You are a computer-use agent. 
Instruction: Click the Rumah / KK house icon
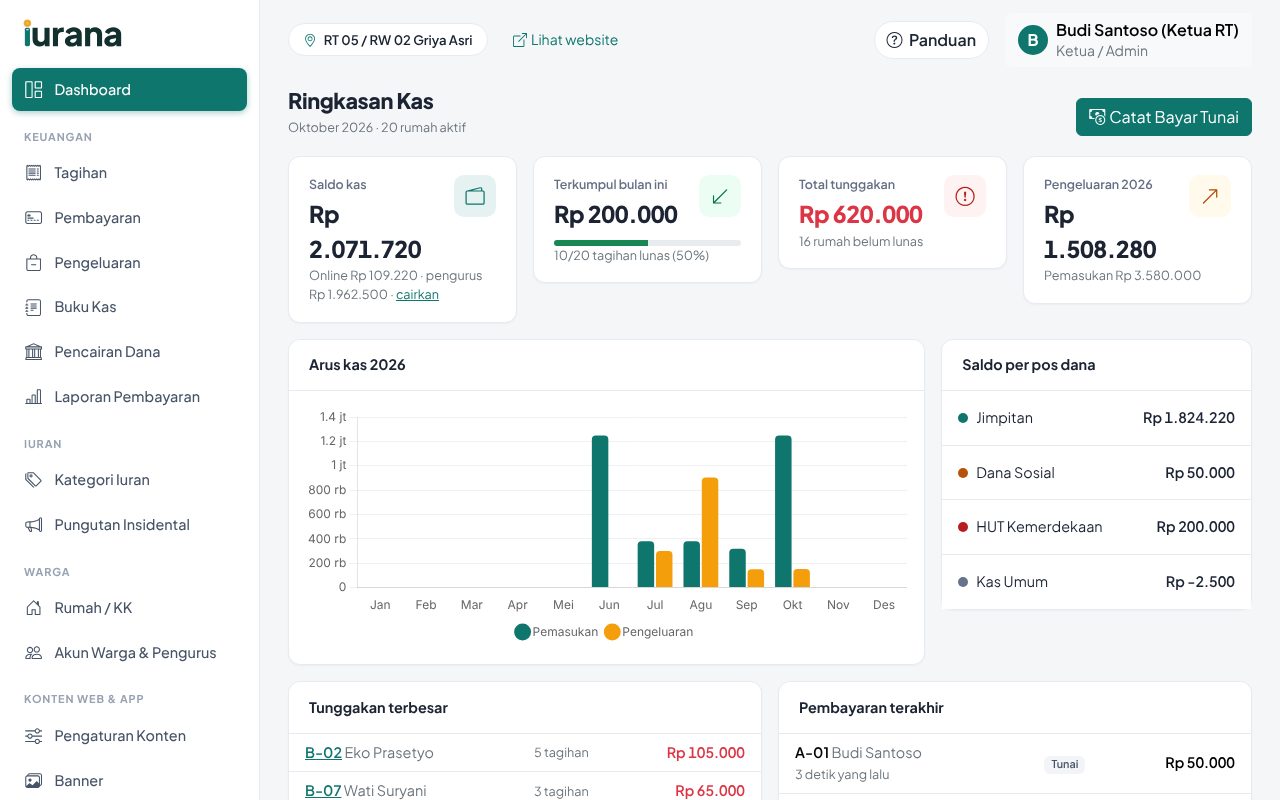tap(34, 608)
